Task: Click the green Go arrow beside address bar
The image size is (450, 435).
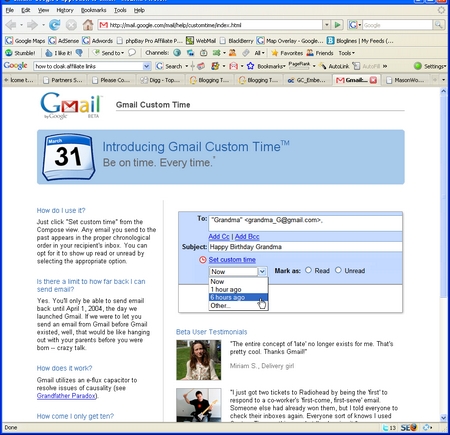Action: pos(337,25)
